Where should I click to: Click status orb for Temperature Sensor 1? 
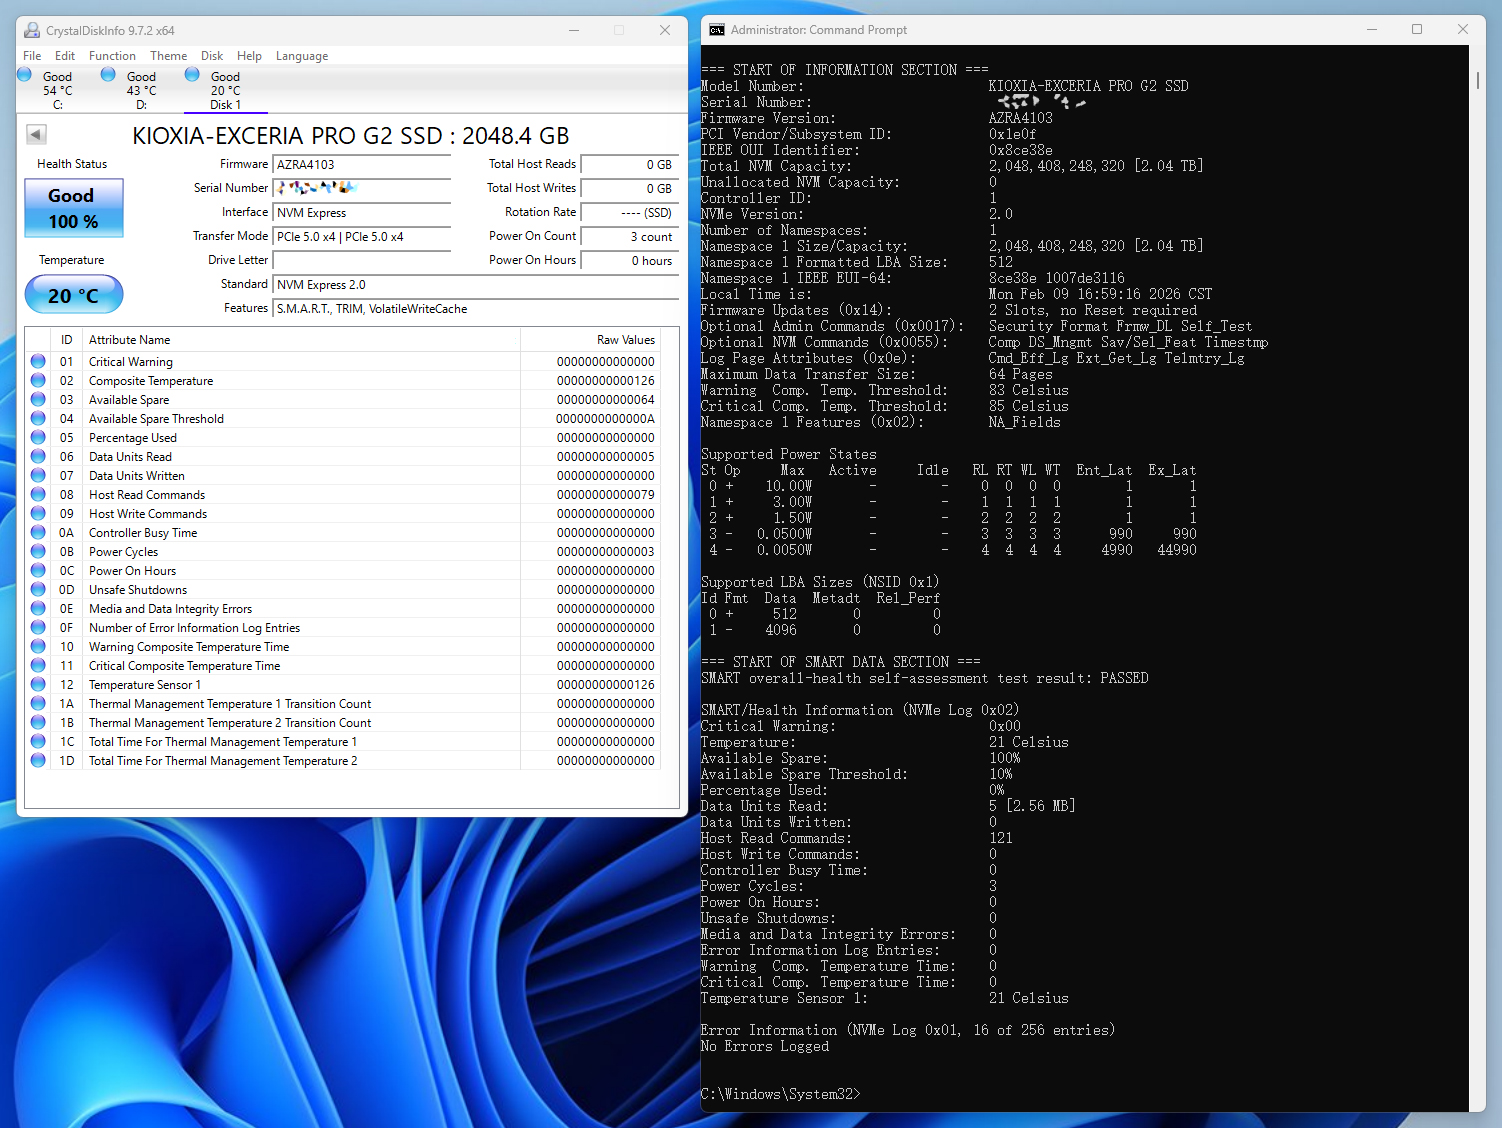point(38,684)
